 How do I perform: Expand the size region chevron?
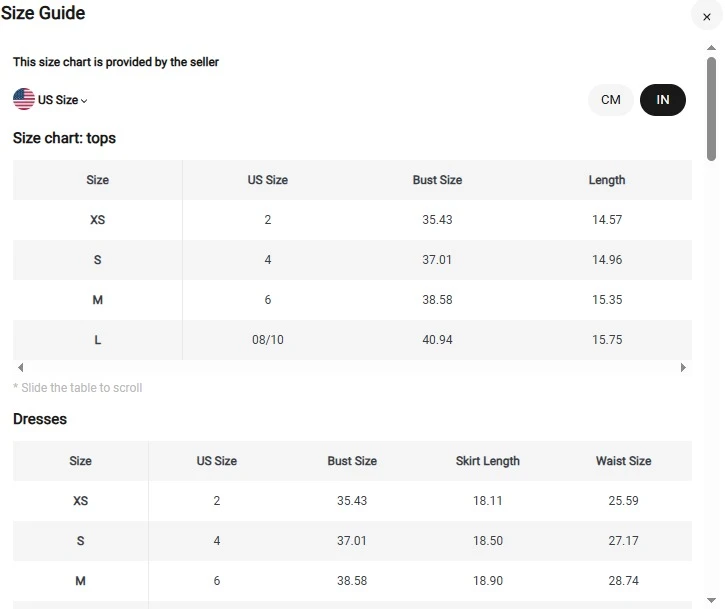pyautogui.click(x=84, y=101)
